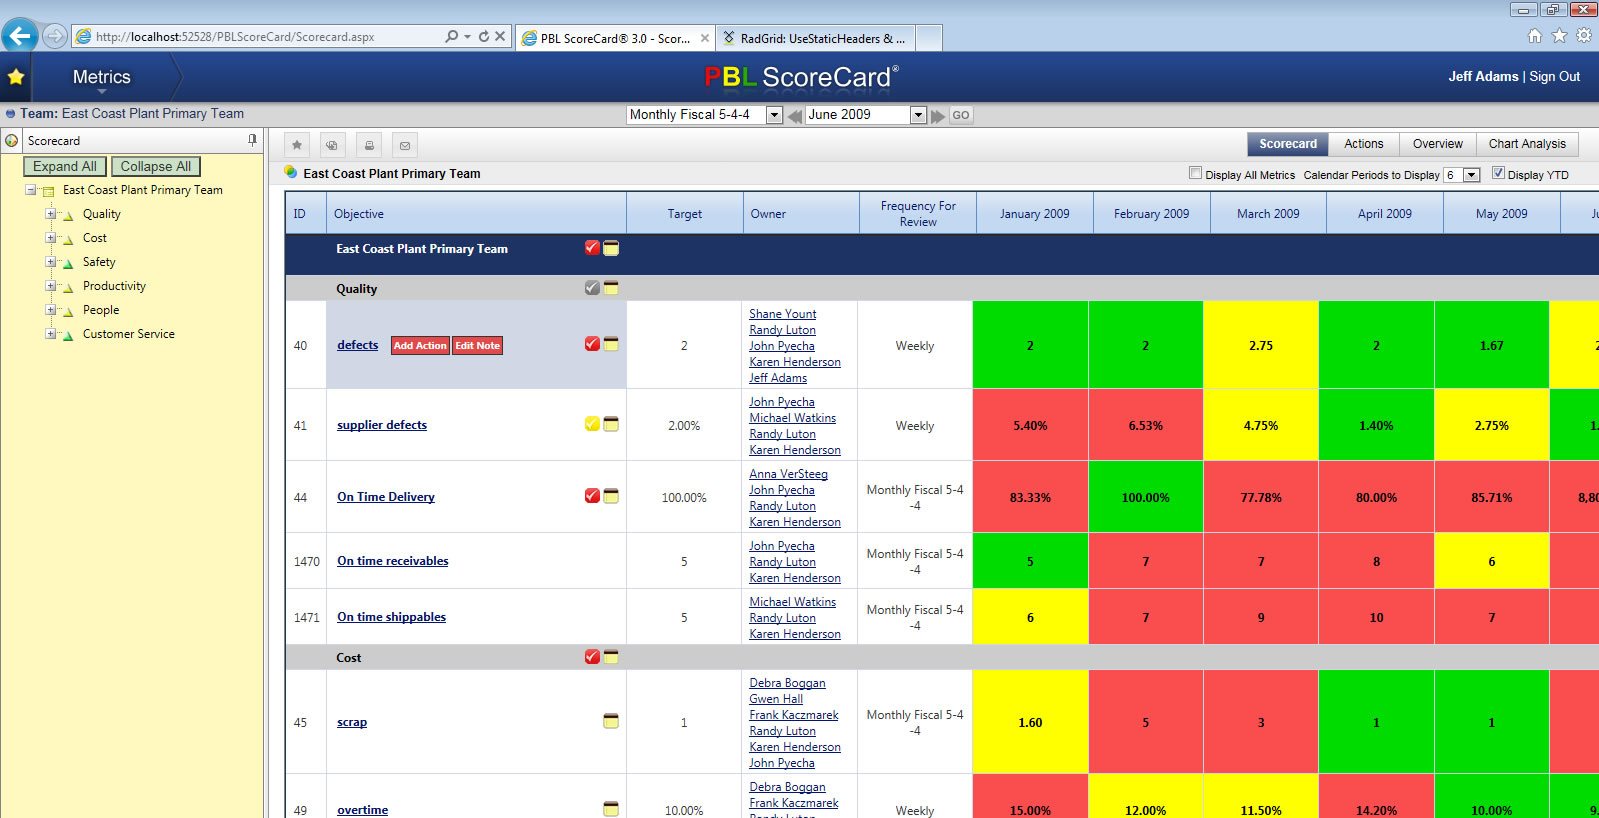Open the Metrics menu

[x=102, y=77]
